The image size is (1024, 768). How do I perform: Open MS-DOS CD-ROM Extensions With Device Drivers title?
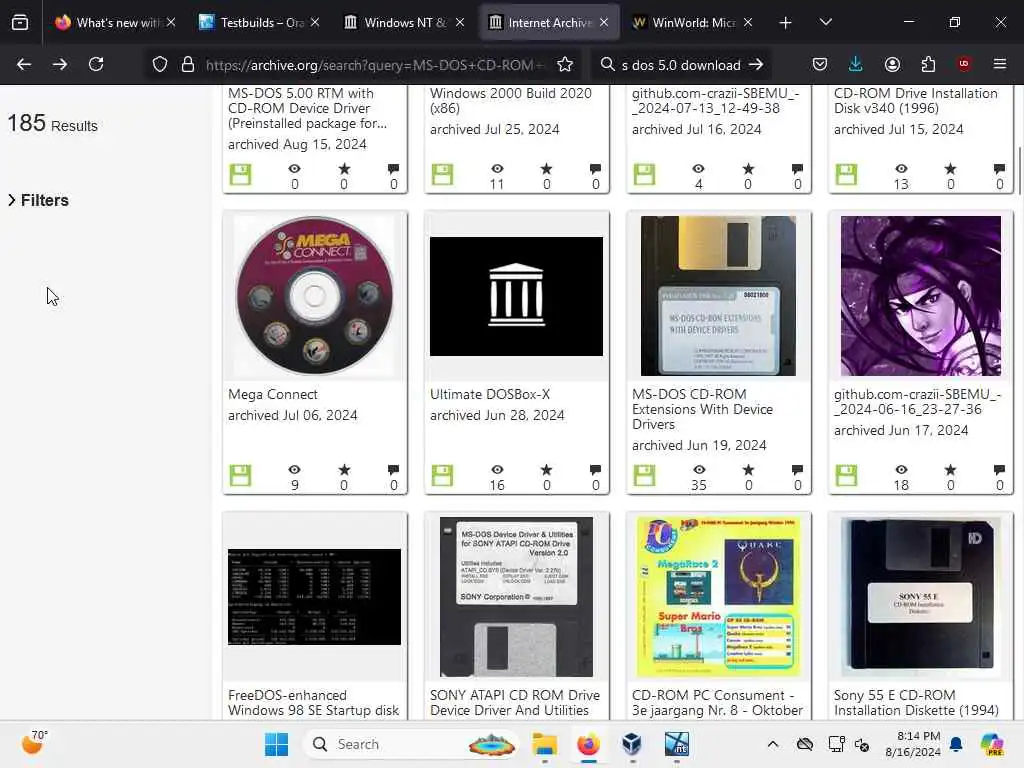point(702,409)
